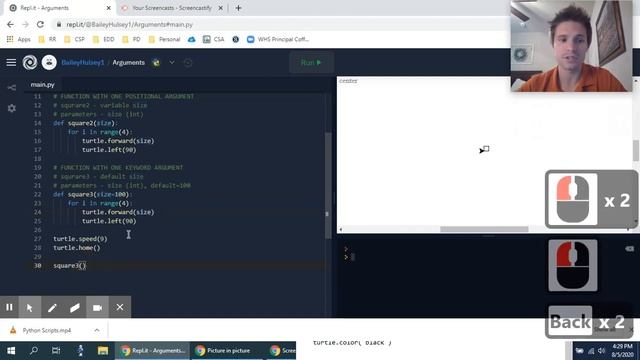
Task: Click the editor vertical scrollbar
Action: (328, 186)
